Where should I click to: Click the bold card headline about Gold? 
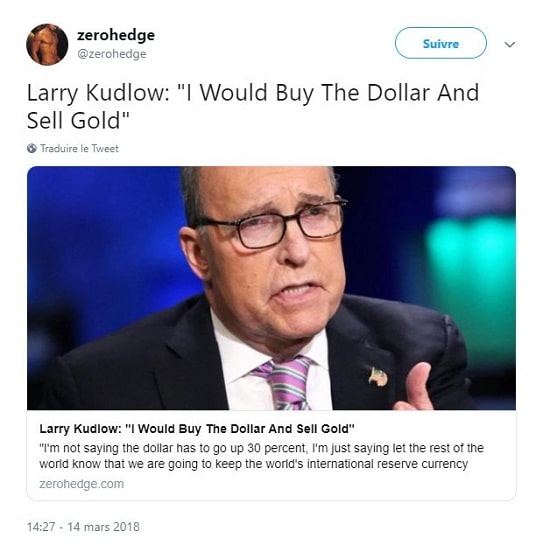[197, 429]
